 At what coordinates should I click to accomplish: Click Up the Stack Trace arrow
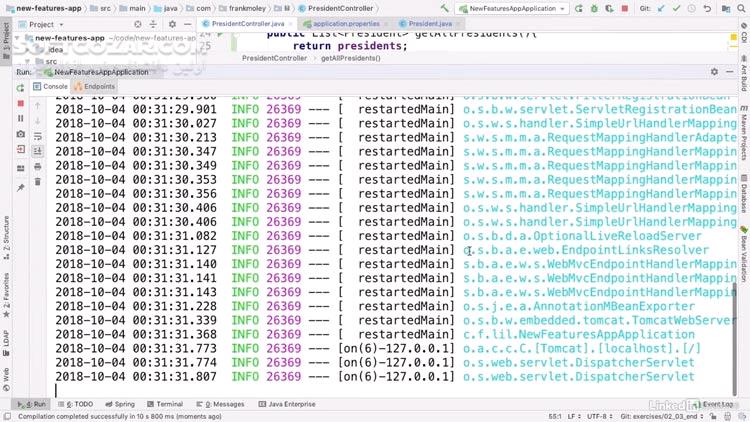tap(38, 106)
